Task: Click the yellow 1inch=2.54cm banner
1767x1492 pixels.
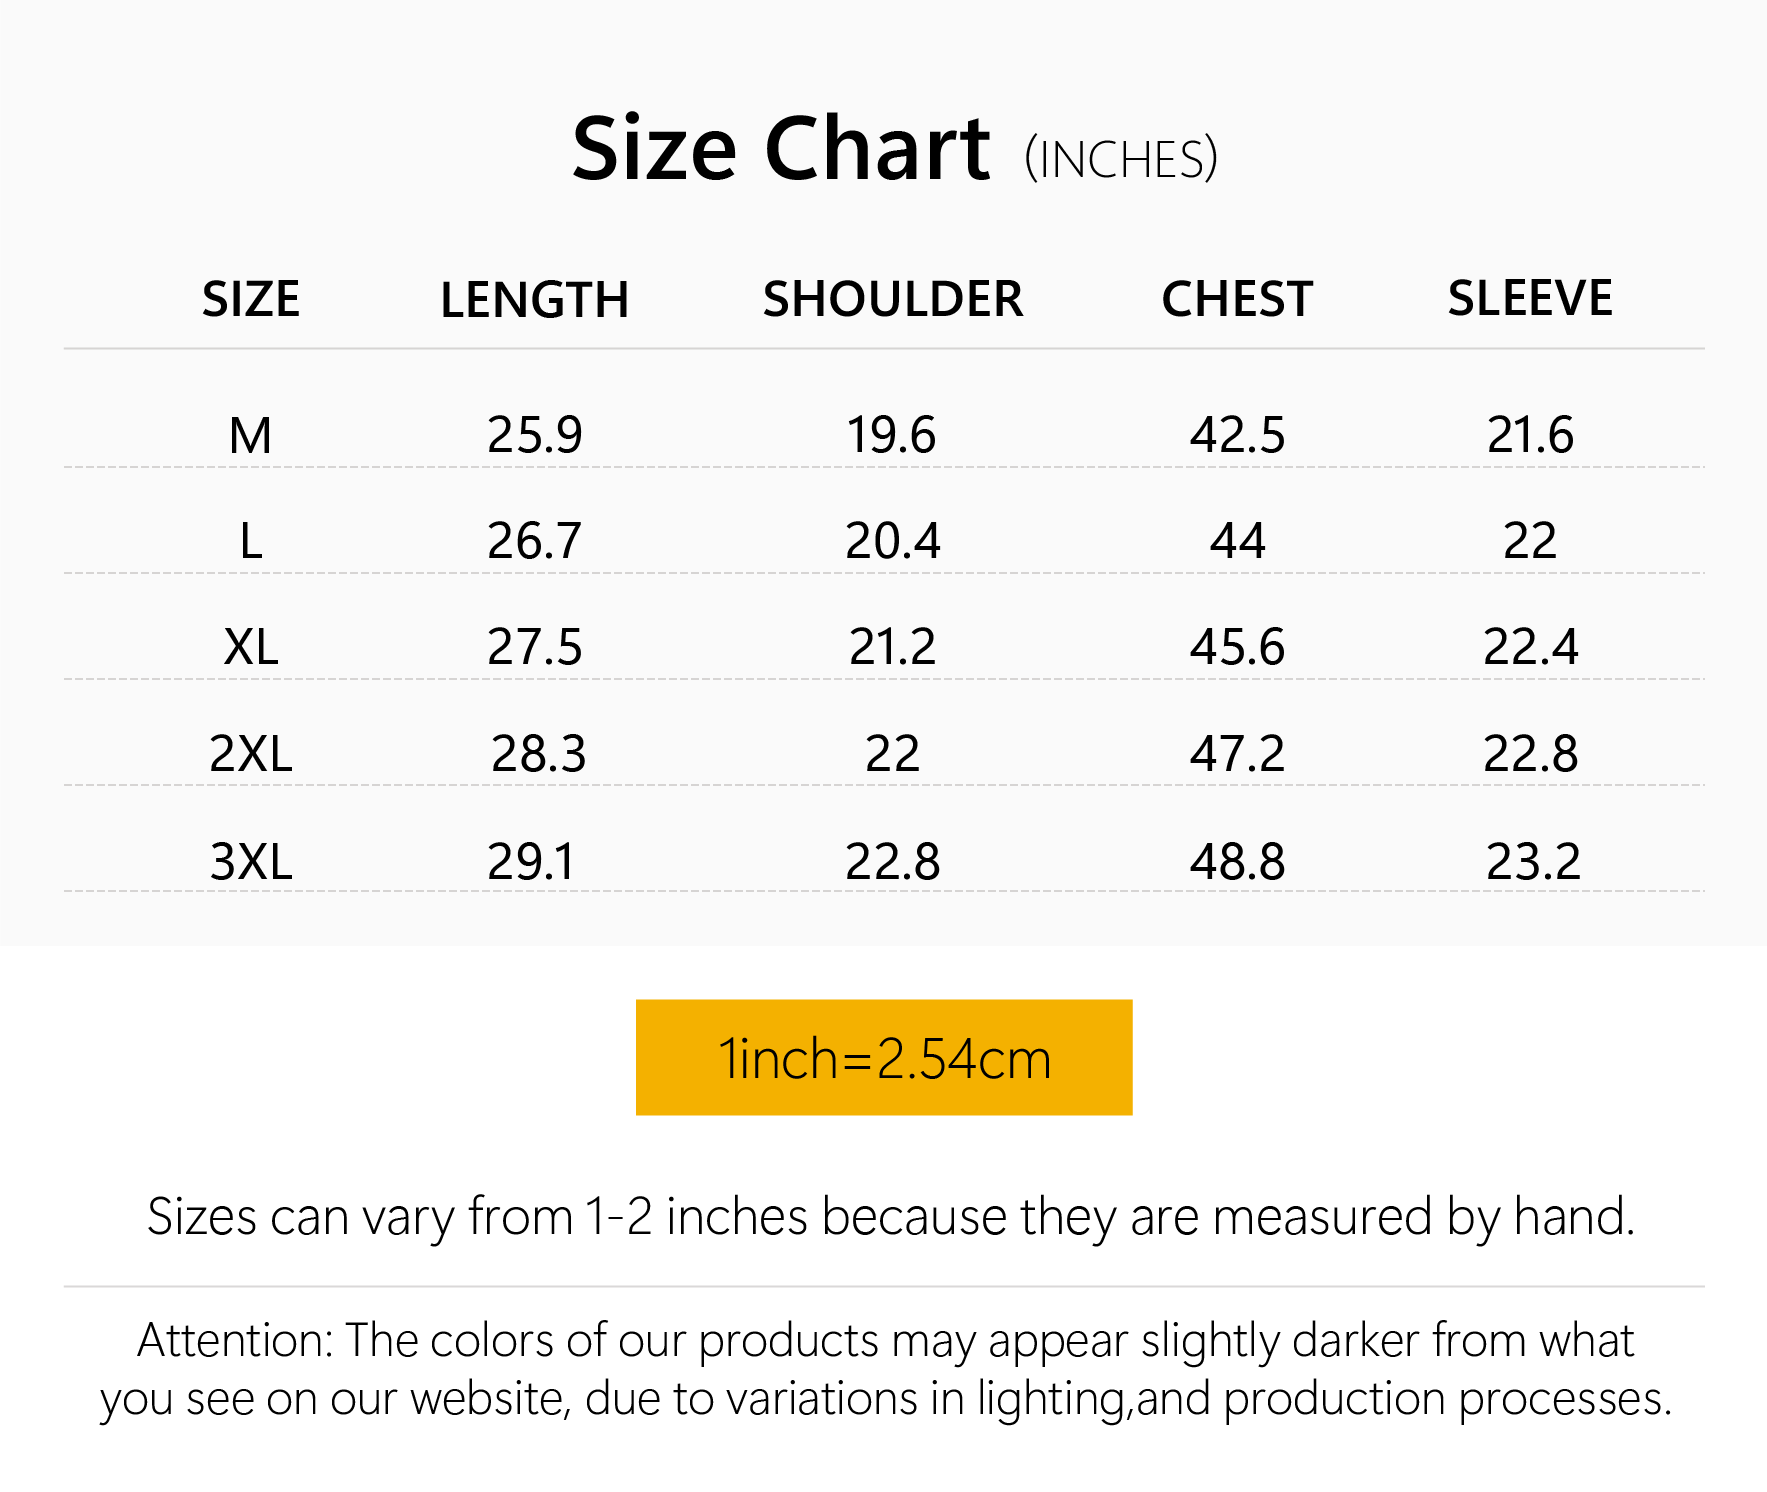Action: pyautogui.click(x=884, y=1057)
